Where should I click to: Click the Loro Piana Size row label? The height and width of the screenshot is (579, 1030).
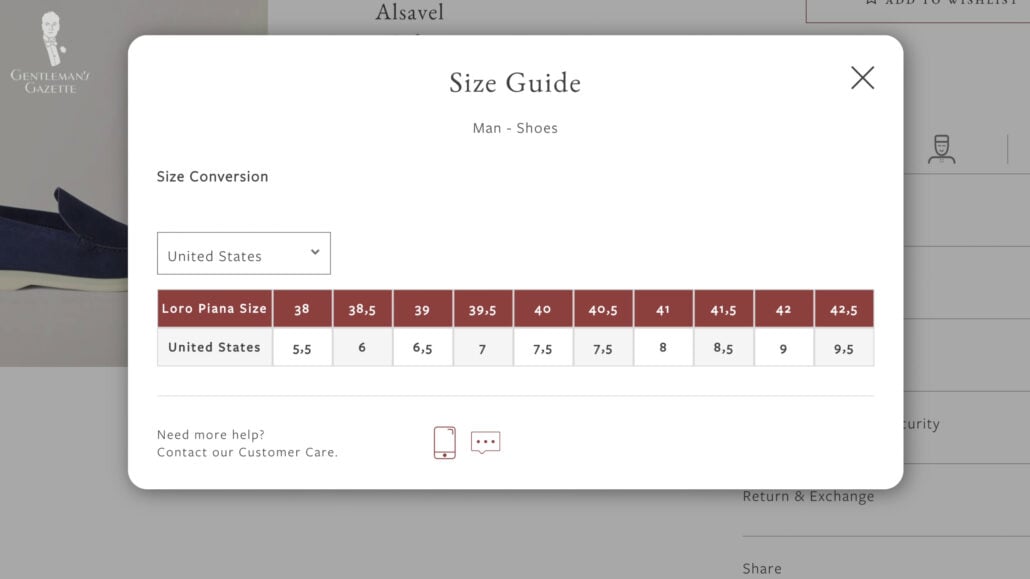tap(214, 309)
